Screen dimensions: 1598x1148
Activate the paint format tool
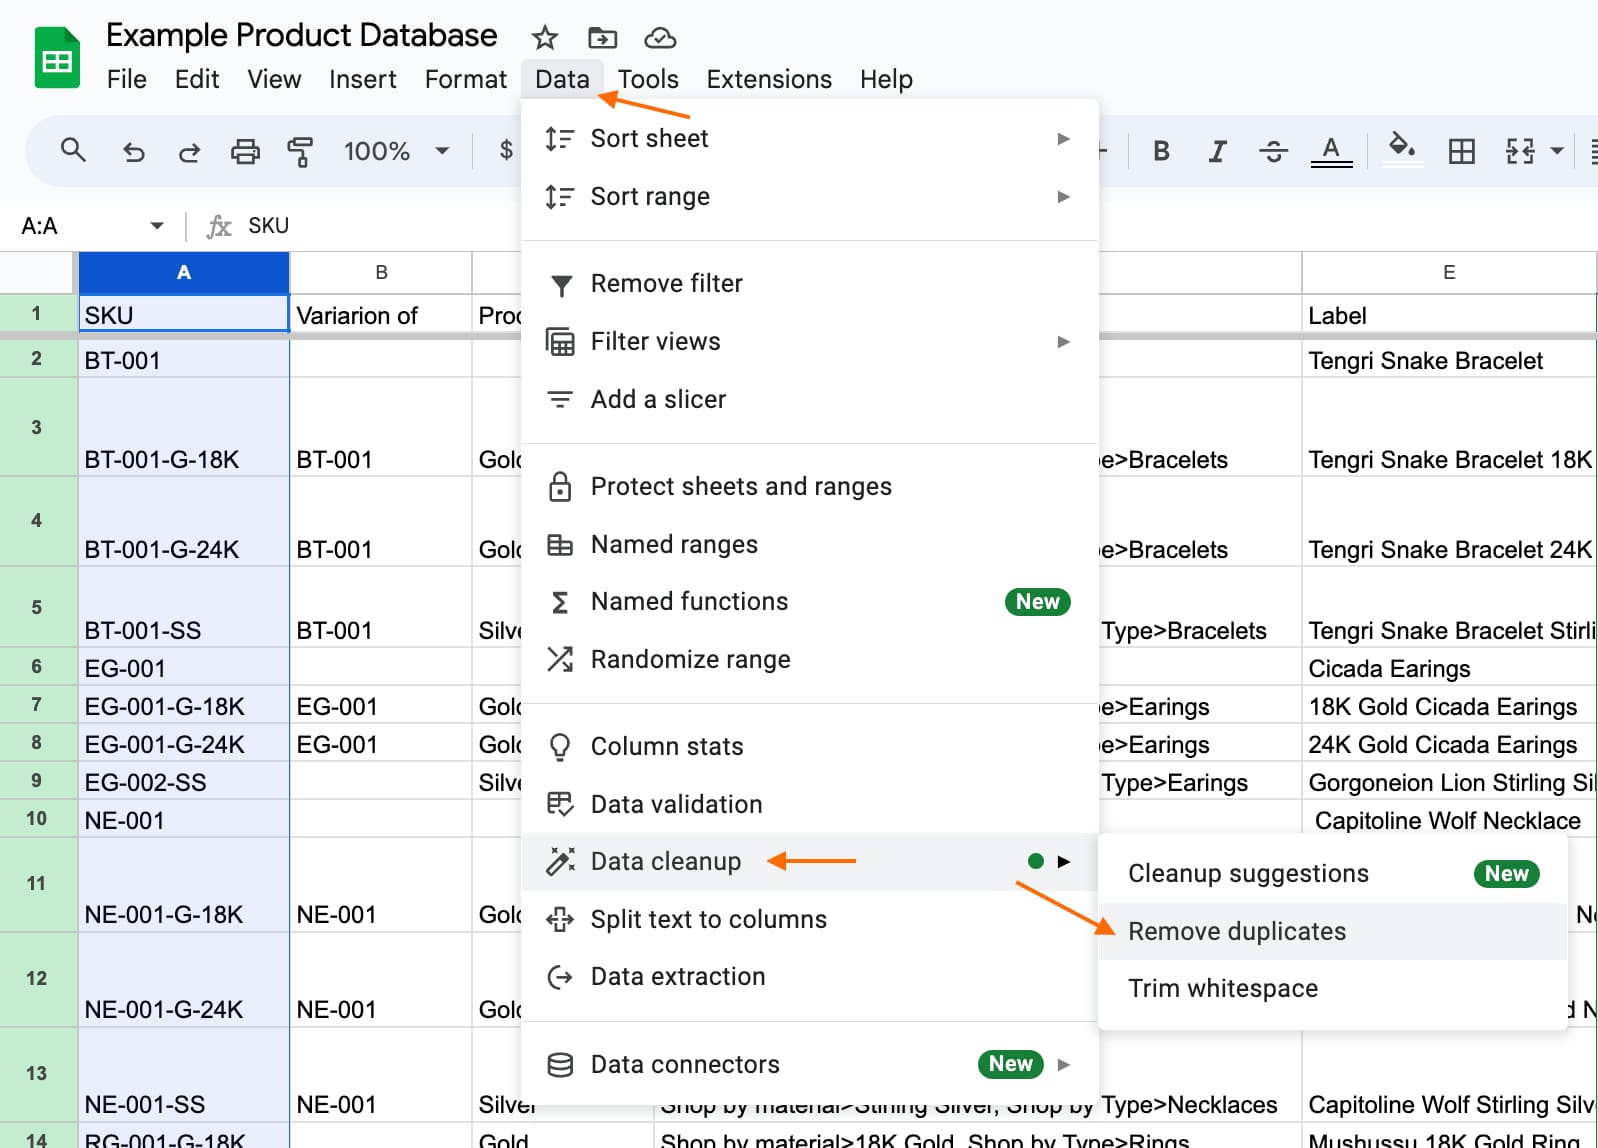300,152
